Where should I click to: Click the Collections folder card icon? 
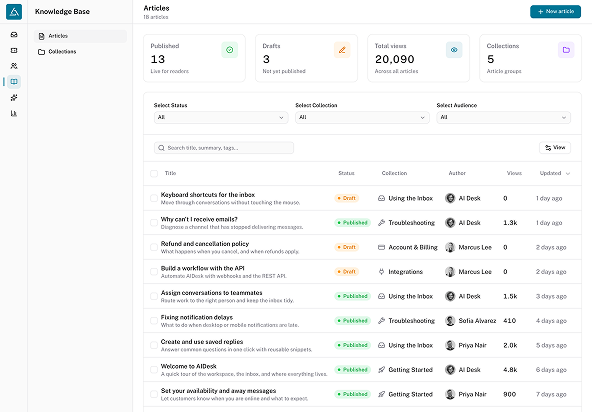pyautogui.click(x=566, y=50)
